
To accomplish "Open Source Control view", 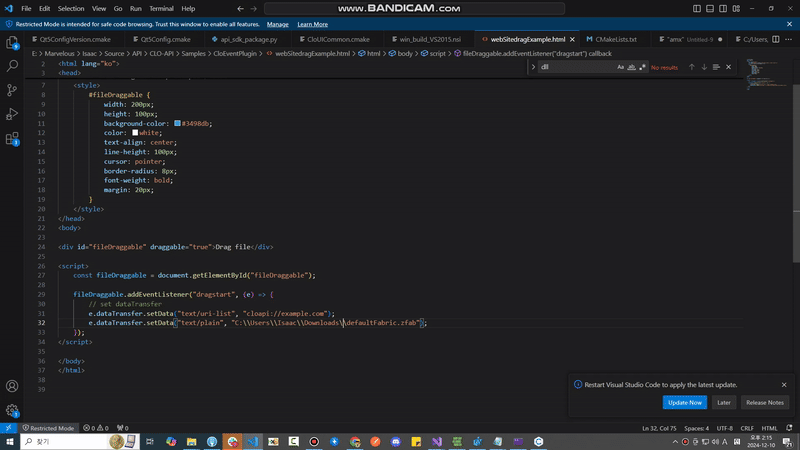I will click(12, 90).
